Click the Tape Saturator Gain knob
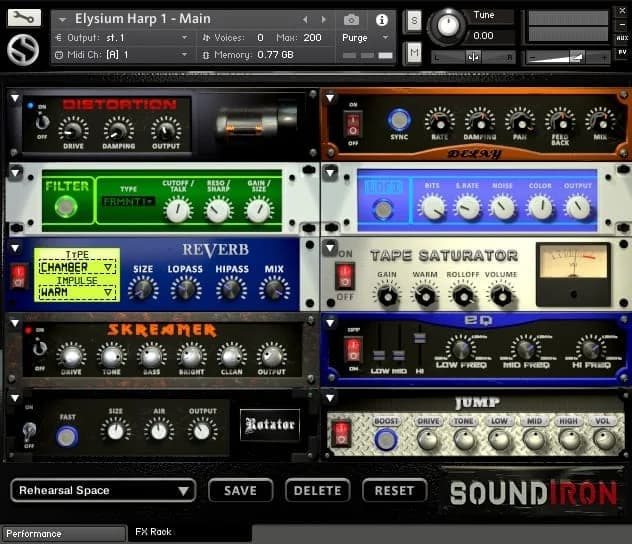Viewport: 632px width, 544px height. 387,296
